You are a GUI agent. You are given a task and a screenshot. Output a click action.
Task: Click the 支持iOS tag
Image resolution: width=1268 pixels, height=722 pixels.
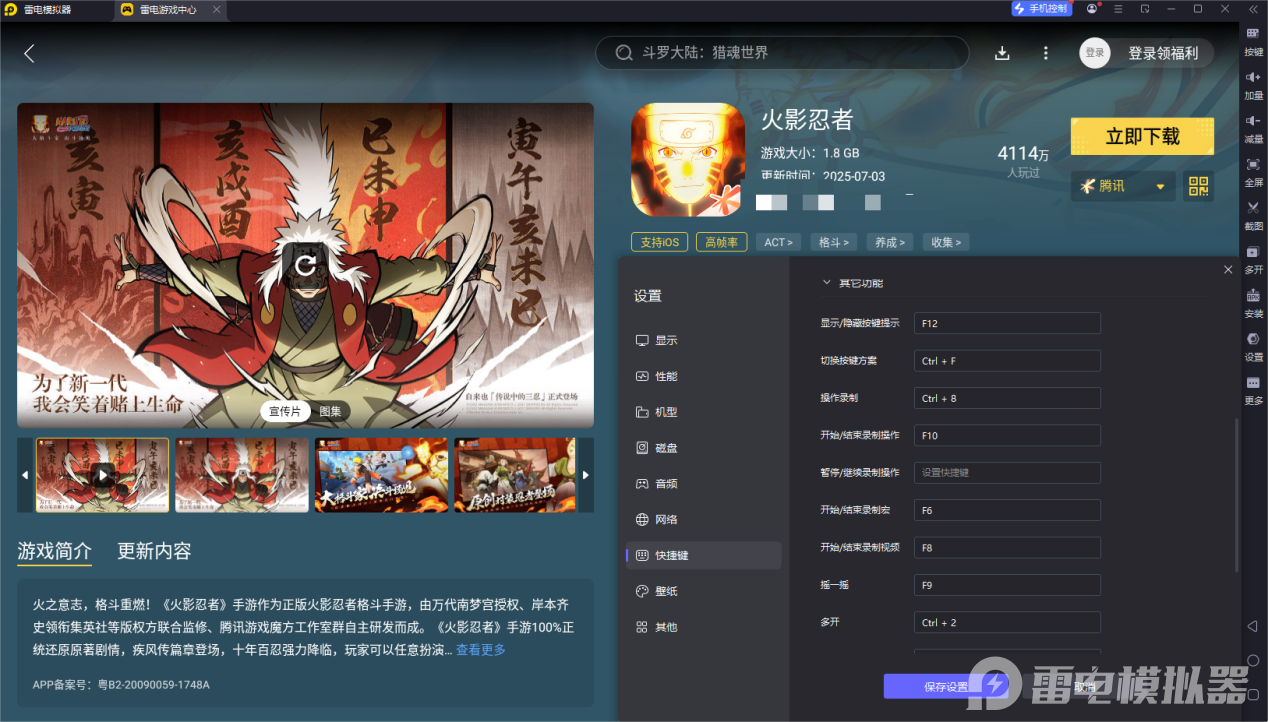point(659,242)
